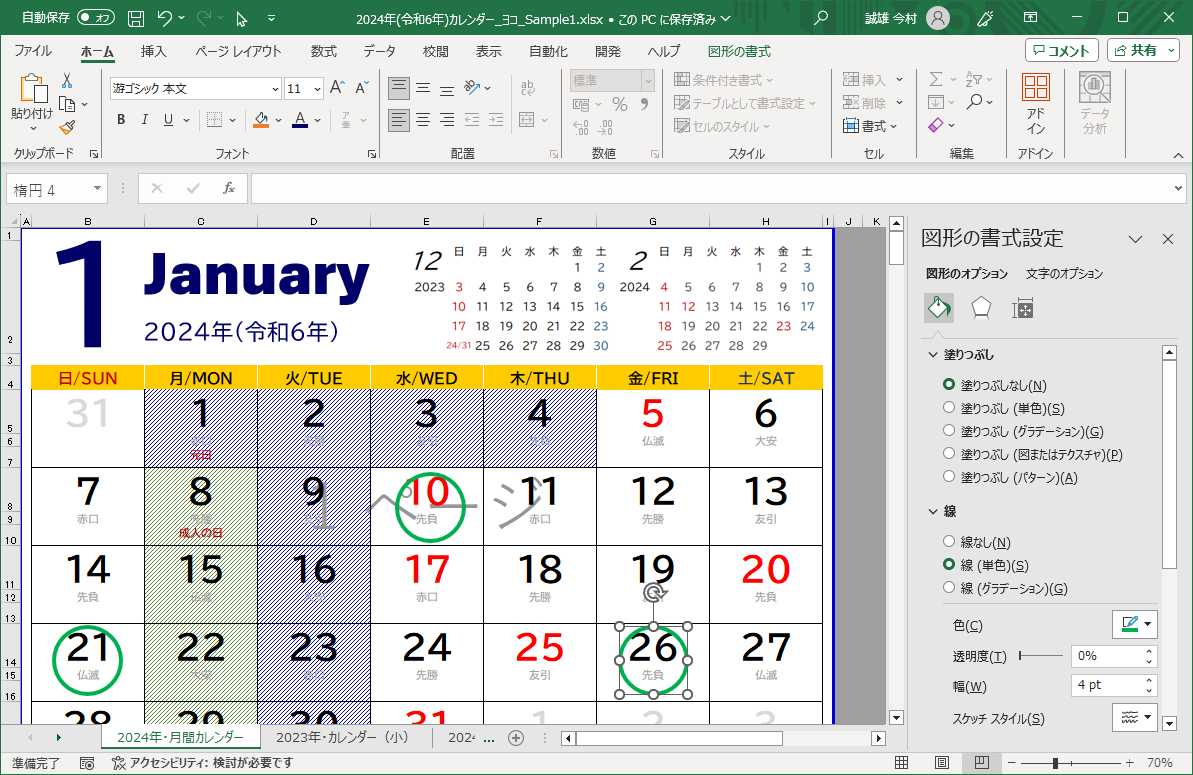This screenshot has width=1193, height=775.
Task: Collapse the 塗りつぶし section
Action: point(933,355)
